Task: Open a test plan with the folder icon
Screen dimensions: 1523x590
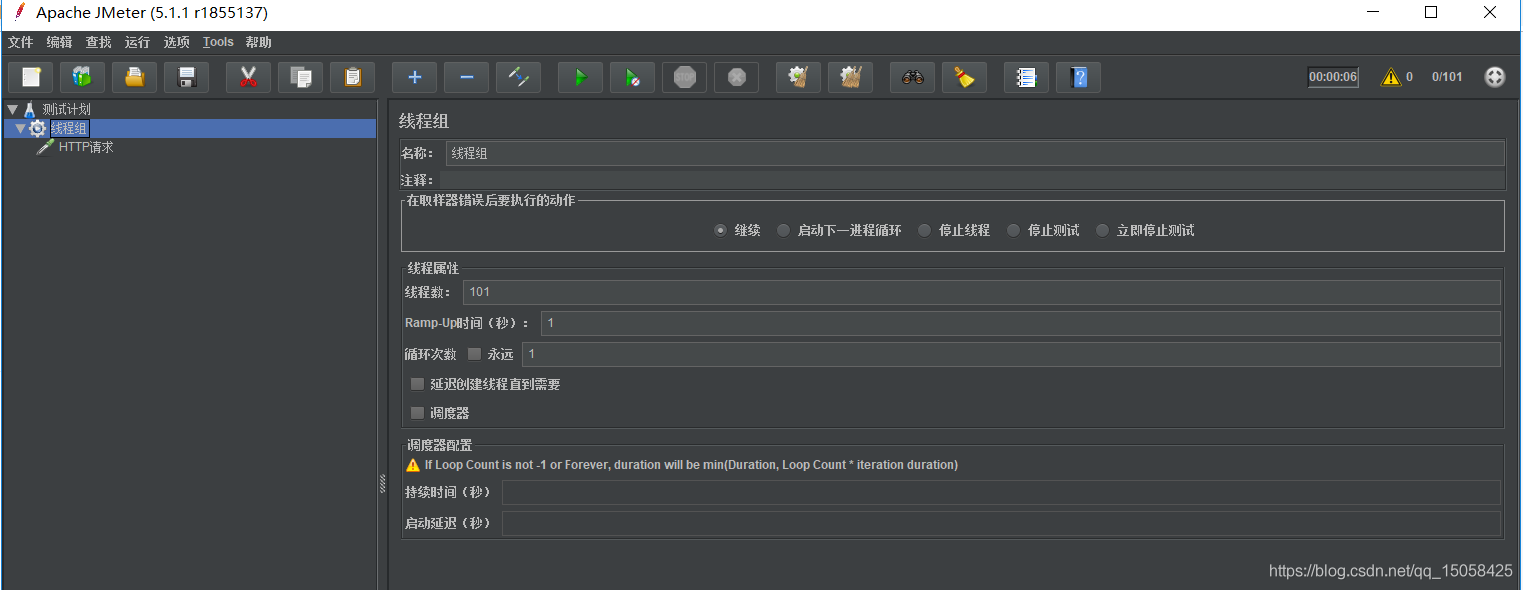Action: pyautogui.click(x=134, y=77)
